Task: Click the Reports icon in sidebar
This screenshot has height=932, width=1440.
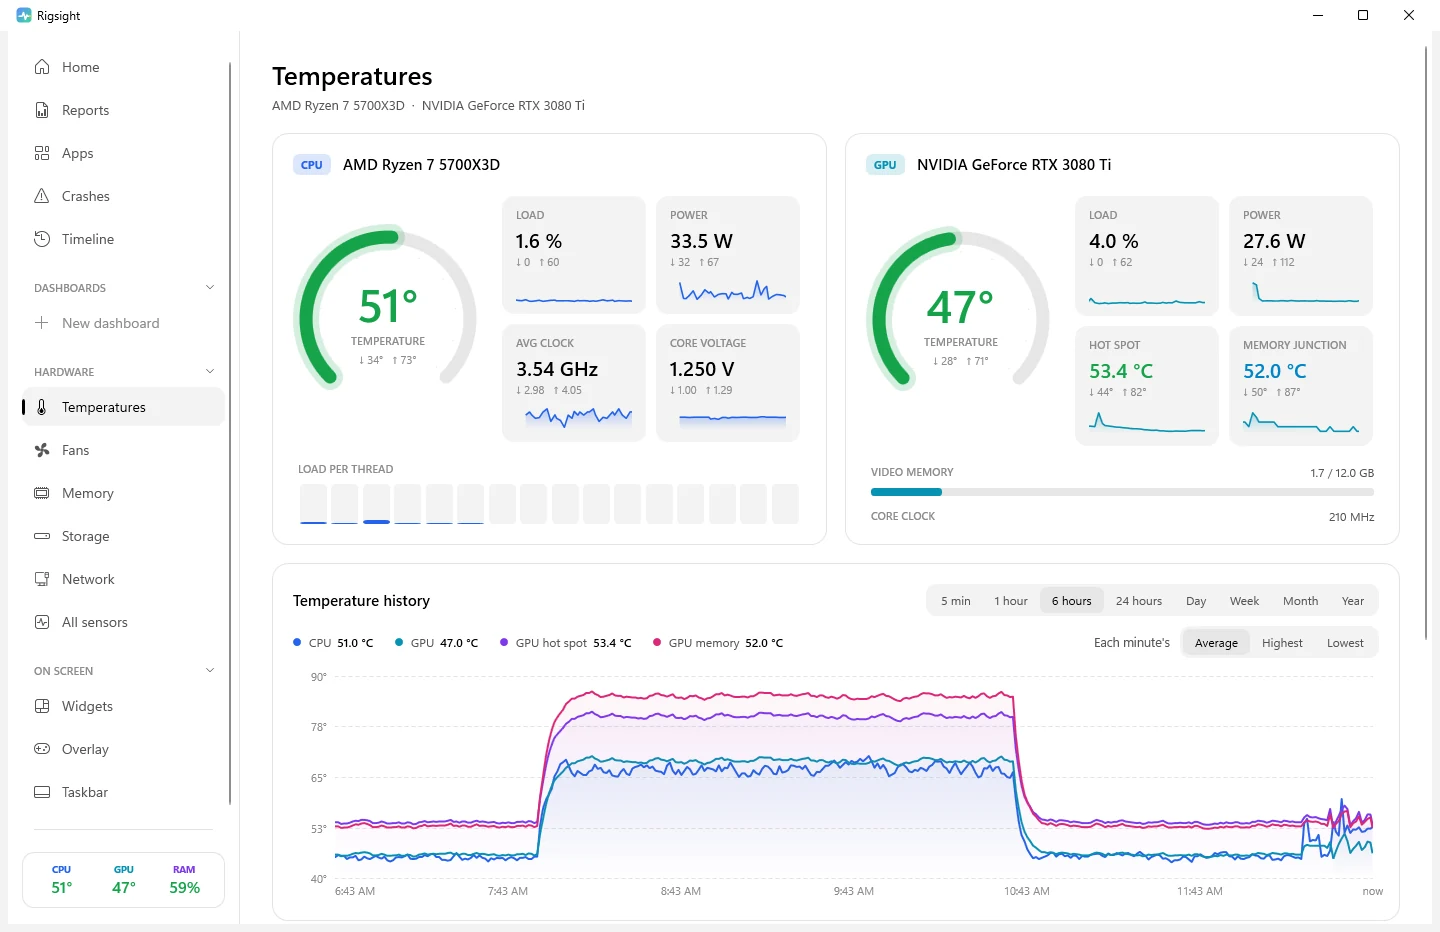Action: pyautogui.click(x=42, y=110)
